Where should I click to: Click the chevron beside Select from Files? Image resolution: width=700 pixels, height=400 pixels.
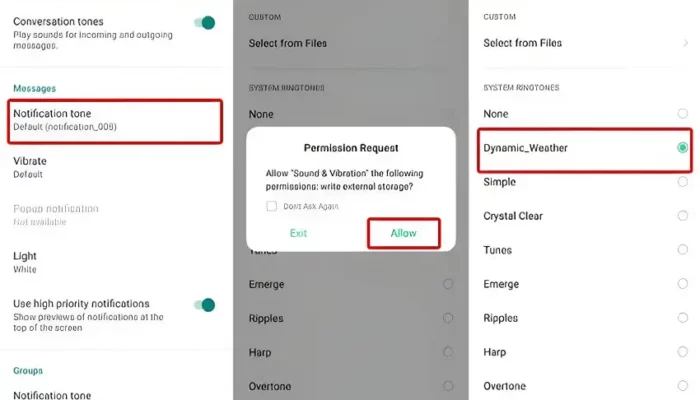(x=685, y=43)
